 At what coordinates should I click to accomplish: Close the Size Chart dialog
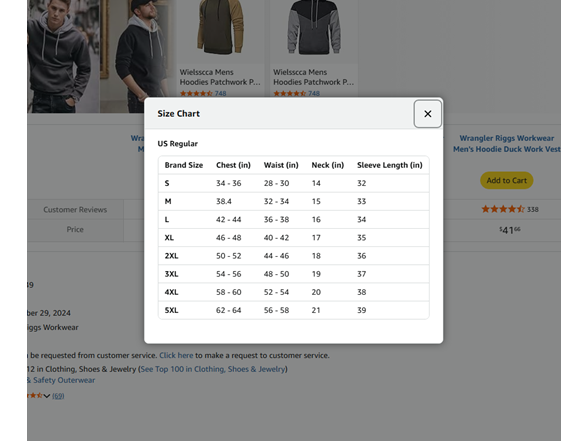[428, 114]
